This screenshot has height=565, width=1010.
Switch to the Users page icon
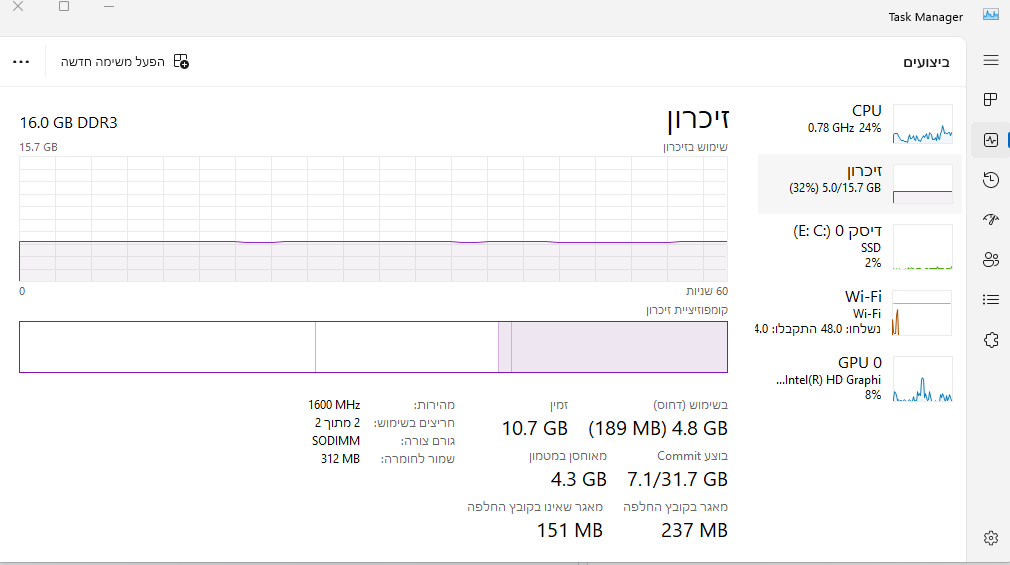coord(991,259)
